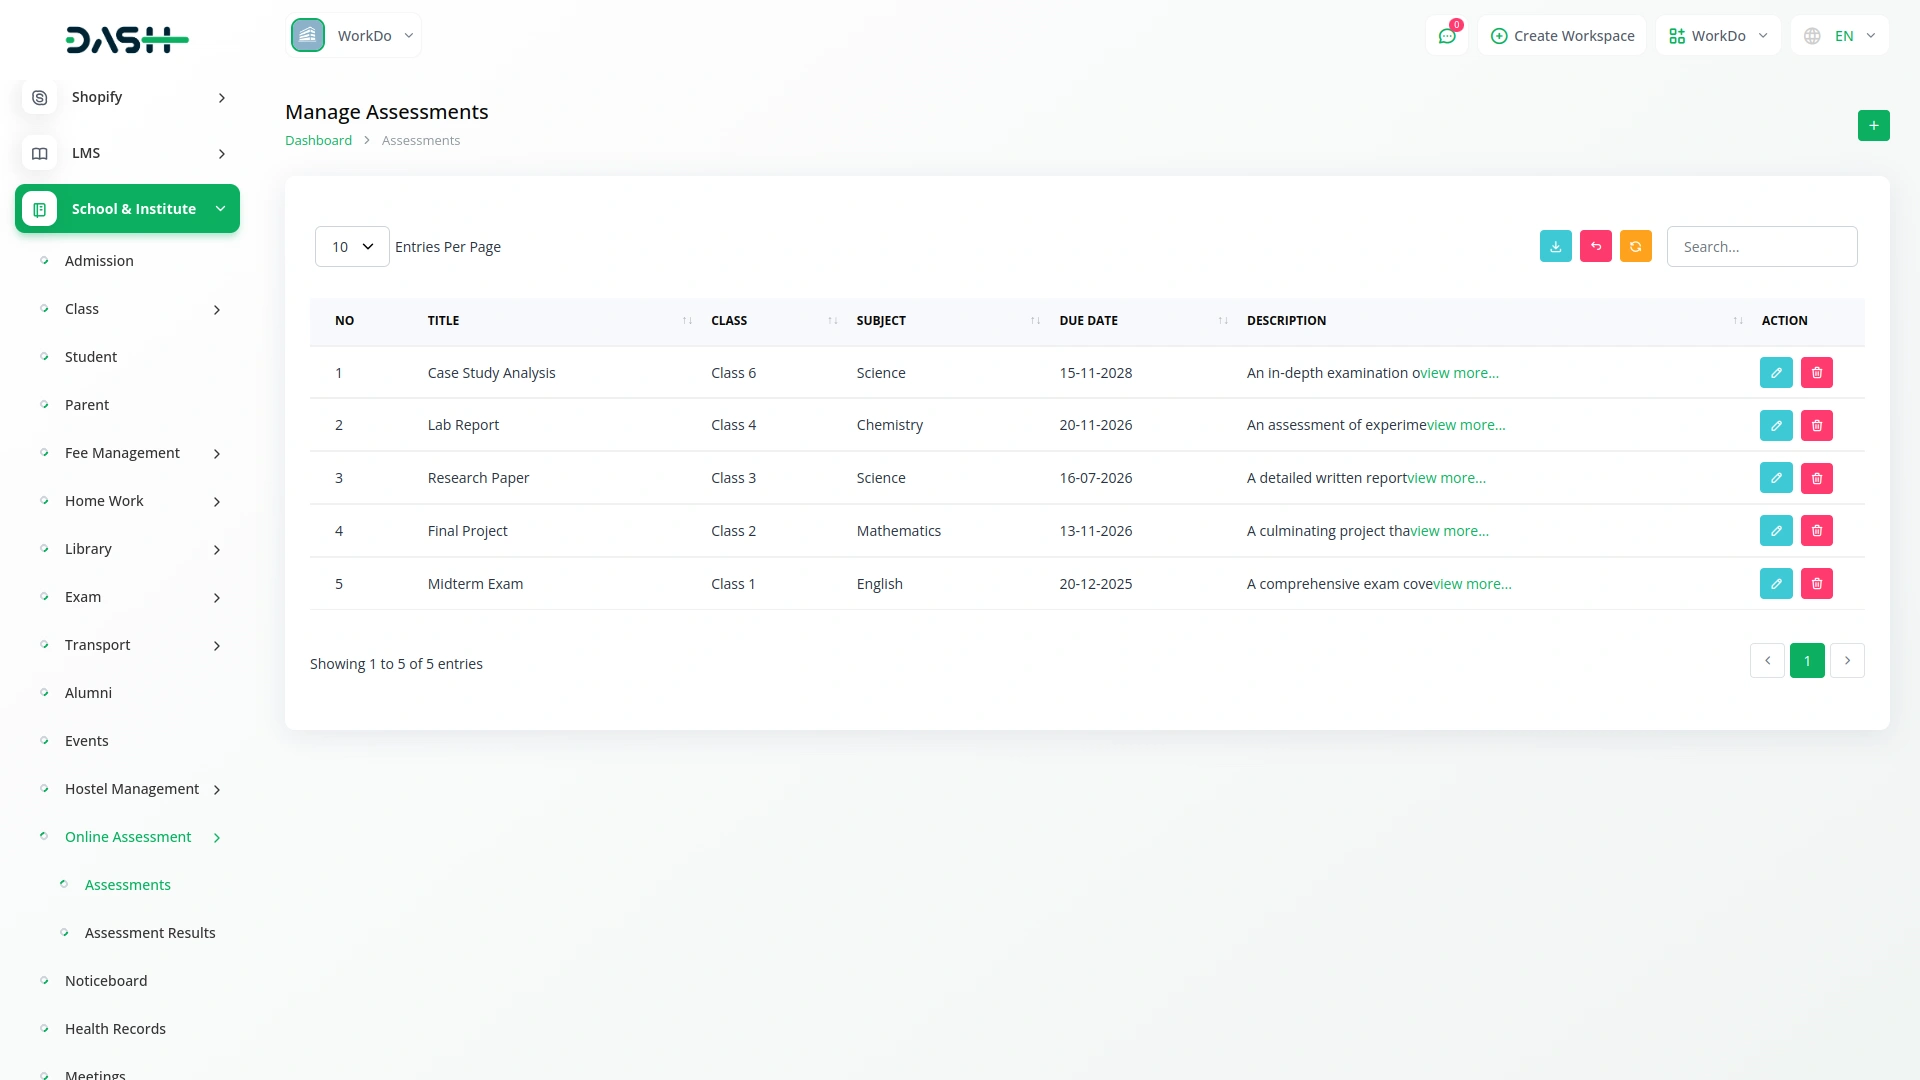Click the orange refresh reset icon
Image resolution: width=1920 pixels, height=1080 pixels.
[1635, 247]
